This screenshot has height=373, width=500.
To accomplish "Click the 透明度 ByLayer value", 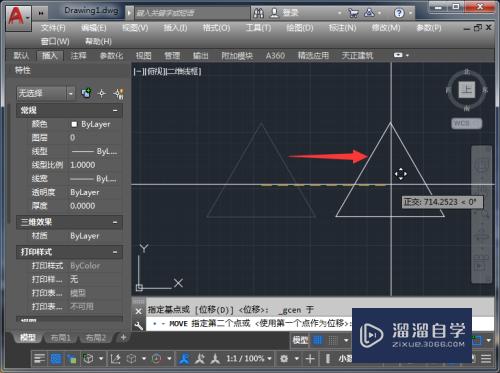I will [85, 193].
